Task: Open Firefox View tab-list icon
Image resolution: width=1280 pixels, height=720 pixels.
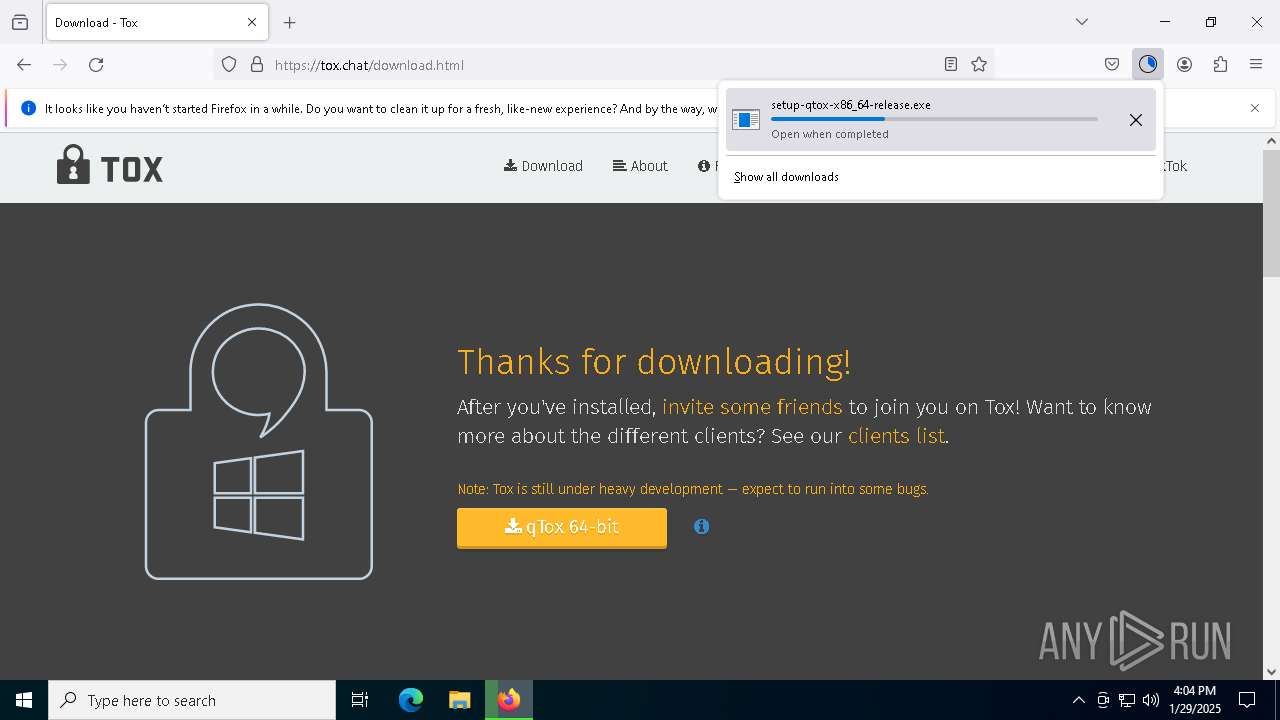Action: pos(20,22)
